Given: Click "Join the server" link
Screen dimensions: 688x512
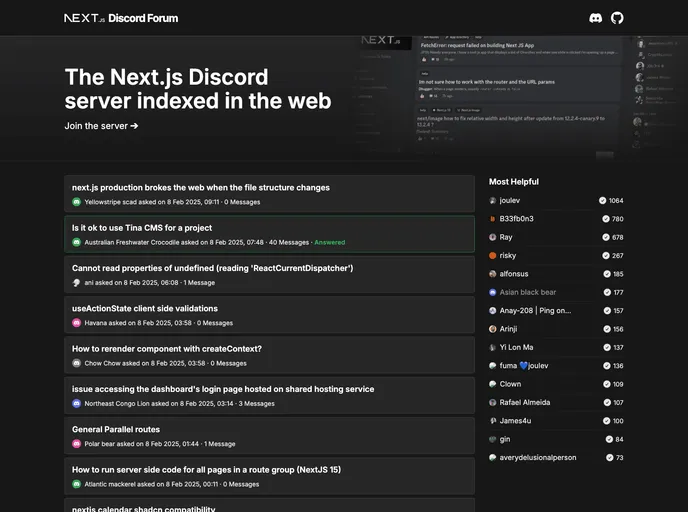Looking at the screenshot, I should tap(101, 126).
